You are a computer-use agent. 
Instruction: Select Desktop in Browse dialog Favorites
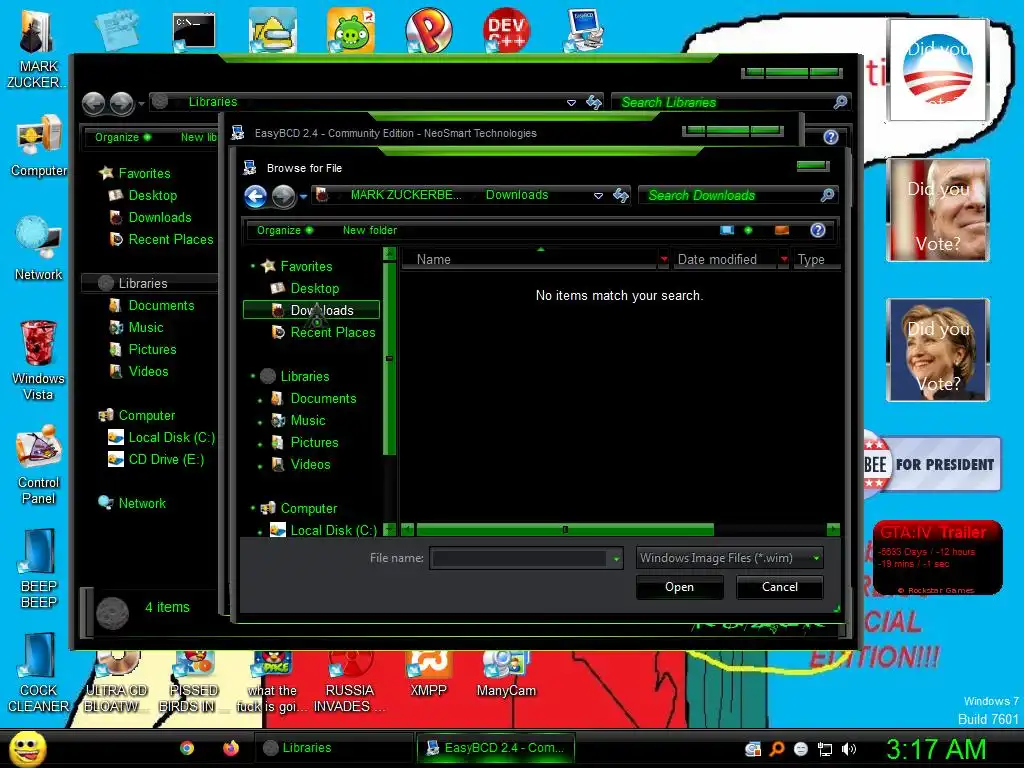pos(314,289)
